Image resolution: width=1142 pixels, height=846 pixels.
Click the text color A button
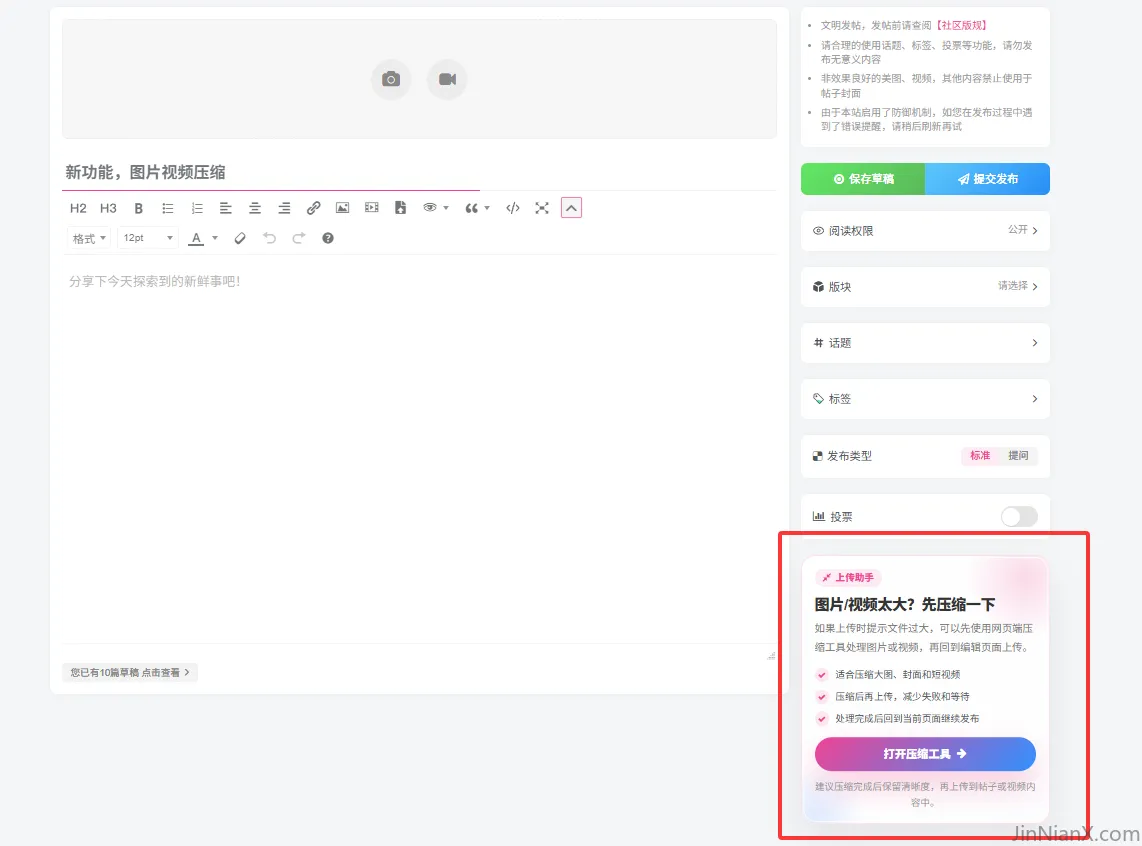pyautogui.click(x=196, y=238)
